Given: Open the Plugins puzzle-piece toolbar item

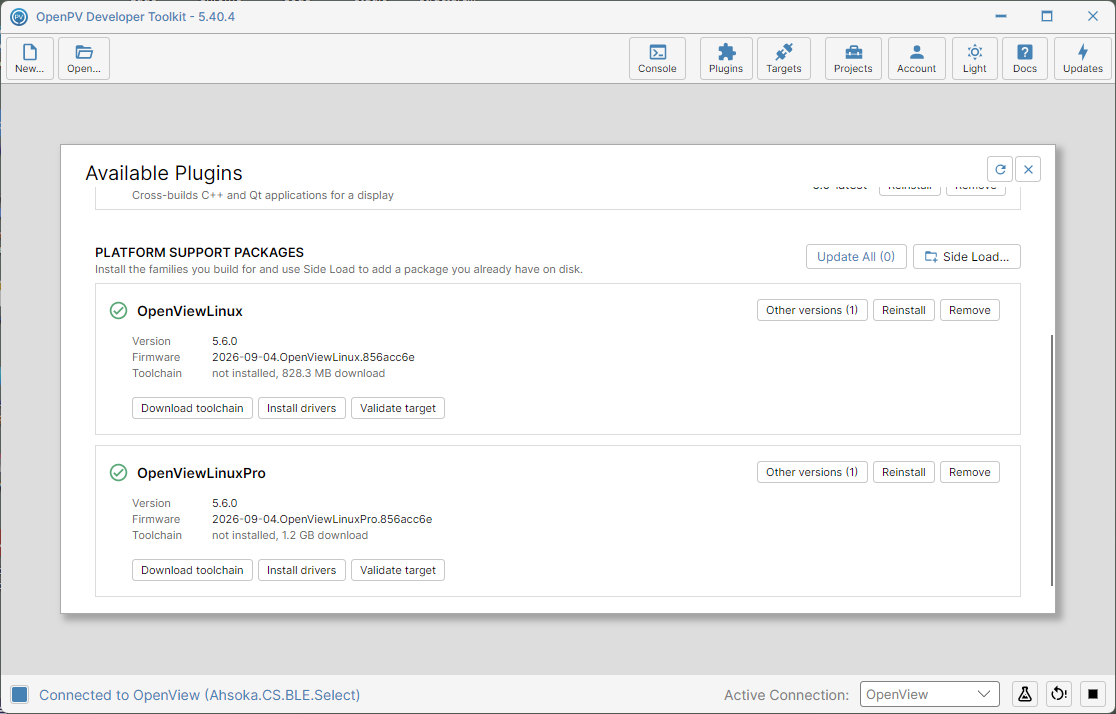Looking at the screenshot, I should [x=726, y=58].
